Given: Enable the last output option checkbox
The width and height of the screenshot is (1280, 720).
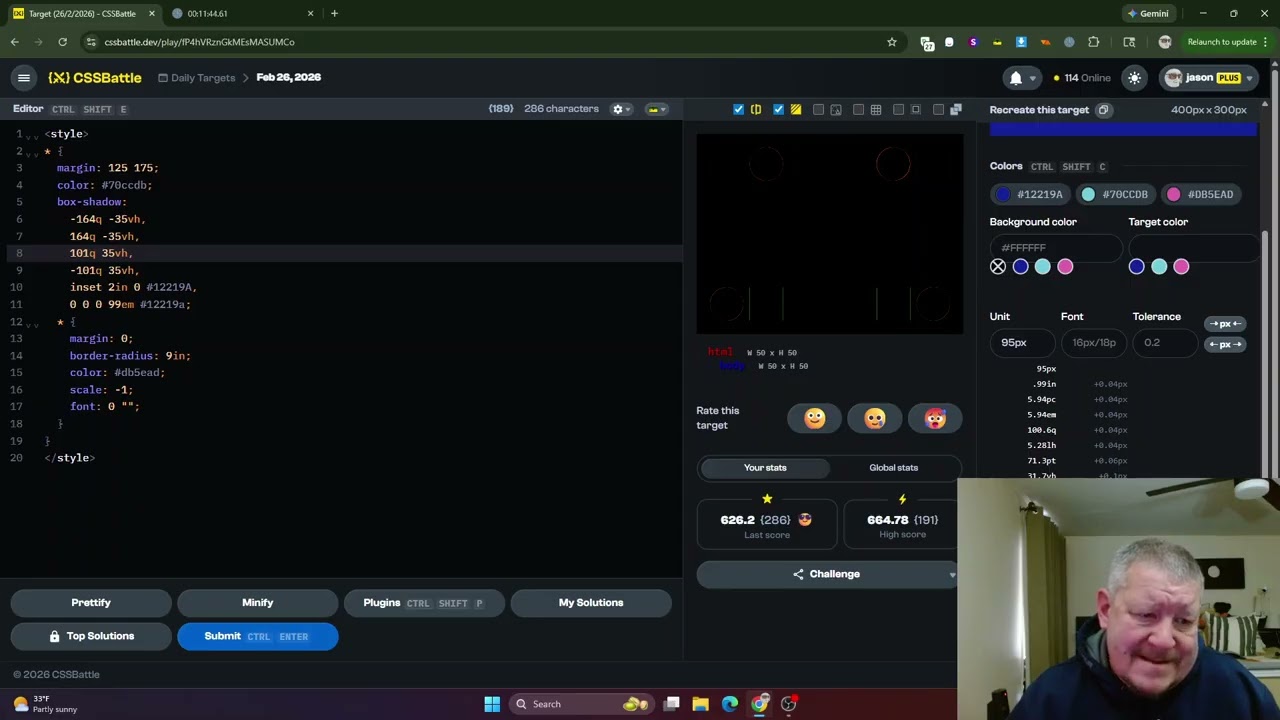Looking at the screenshot, I should pos(938,109).
